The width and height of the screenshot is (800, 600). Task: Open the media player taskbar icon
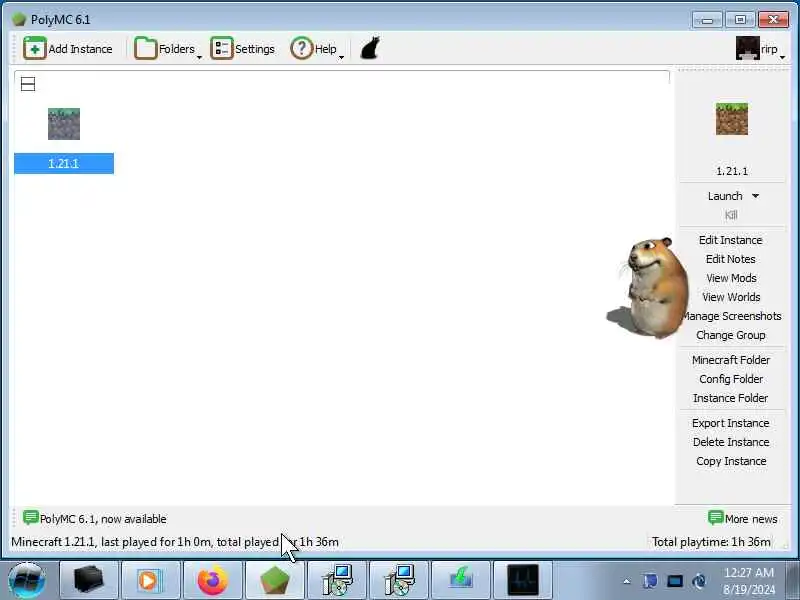[x=149, y=581]
